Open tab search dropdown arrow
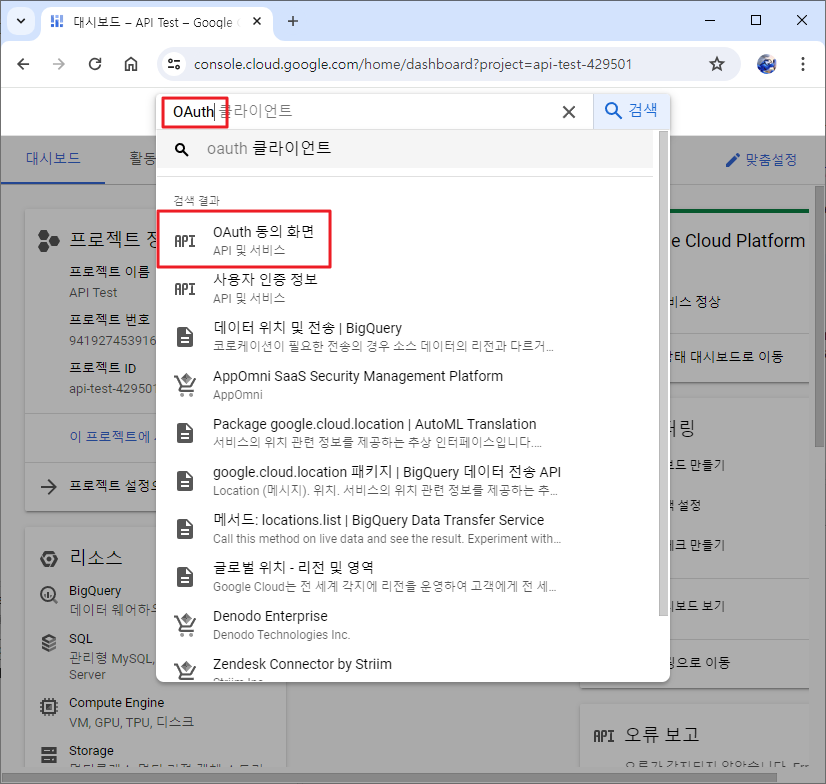Viewport: 826px width, 784px height. click(21, 21)
